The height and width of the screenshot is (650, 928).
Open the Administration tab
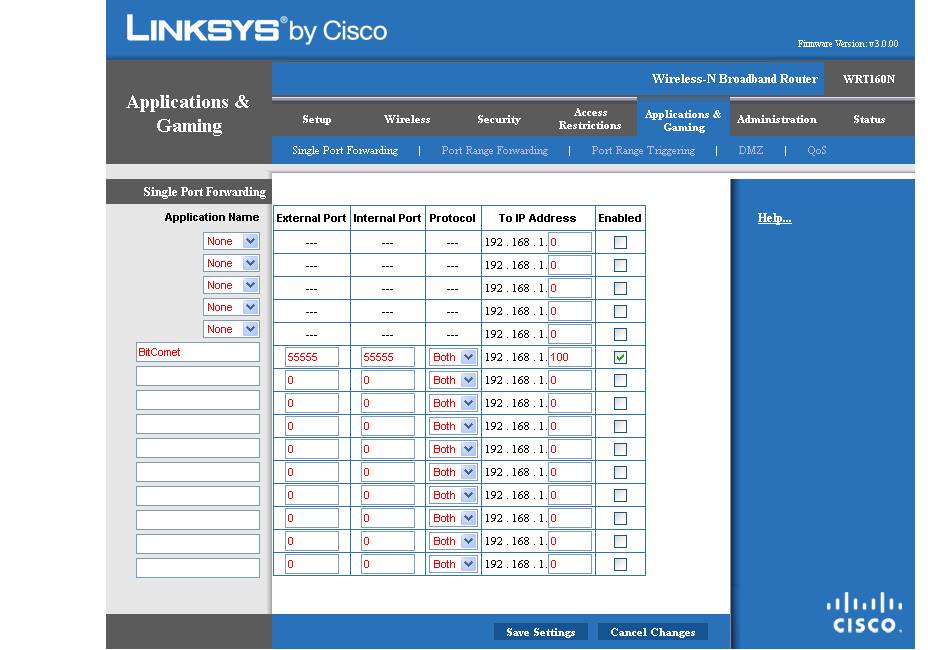click(x=777, y=119)
